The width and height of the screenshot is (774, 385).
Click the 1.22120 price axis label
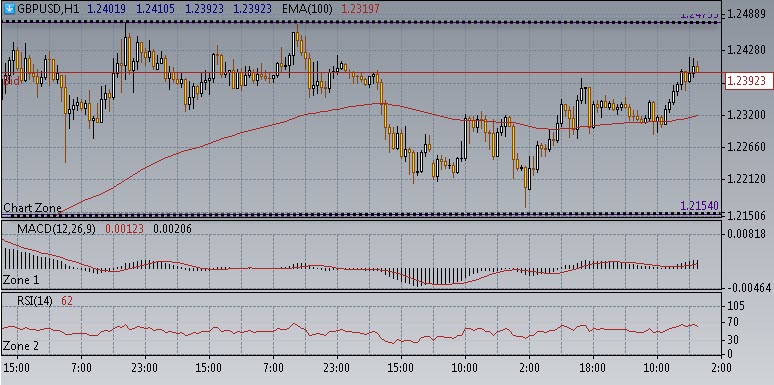pos(746,179)
